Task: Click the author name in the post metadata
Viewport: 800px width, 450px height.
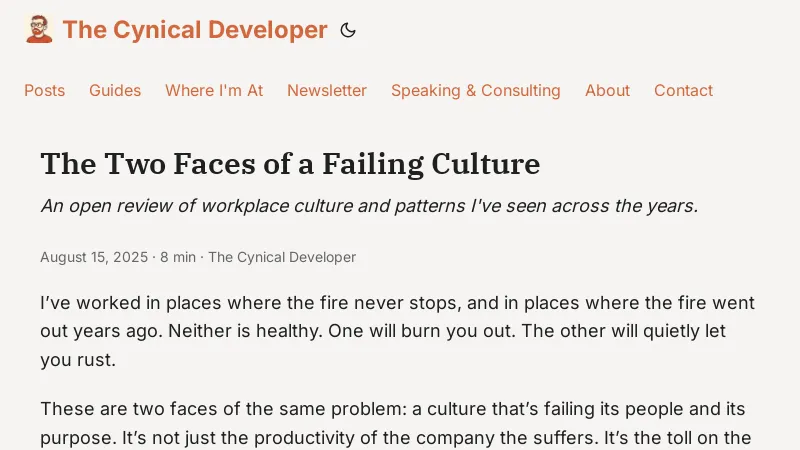Action: [282, 257]
